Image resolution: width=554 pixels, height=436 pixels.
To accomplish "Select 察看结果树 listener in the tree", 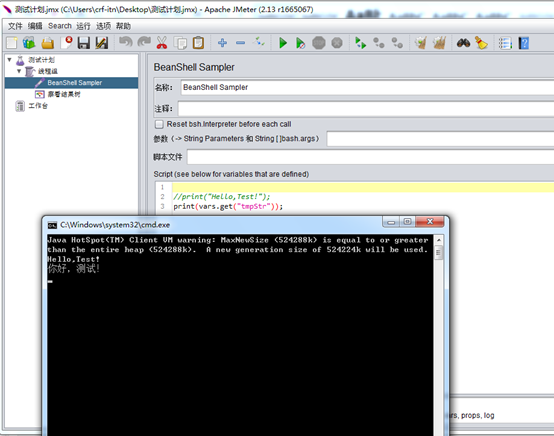I will 64,94.
